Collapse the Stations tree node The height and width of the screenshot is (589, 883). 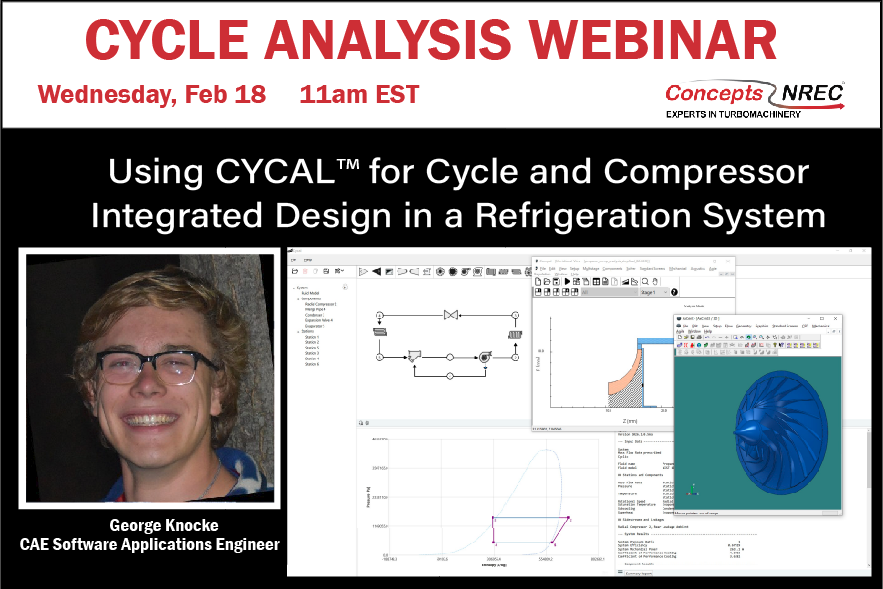point(298,332)
